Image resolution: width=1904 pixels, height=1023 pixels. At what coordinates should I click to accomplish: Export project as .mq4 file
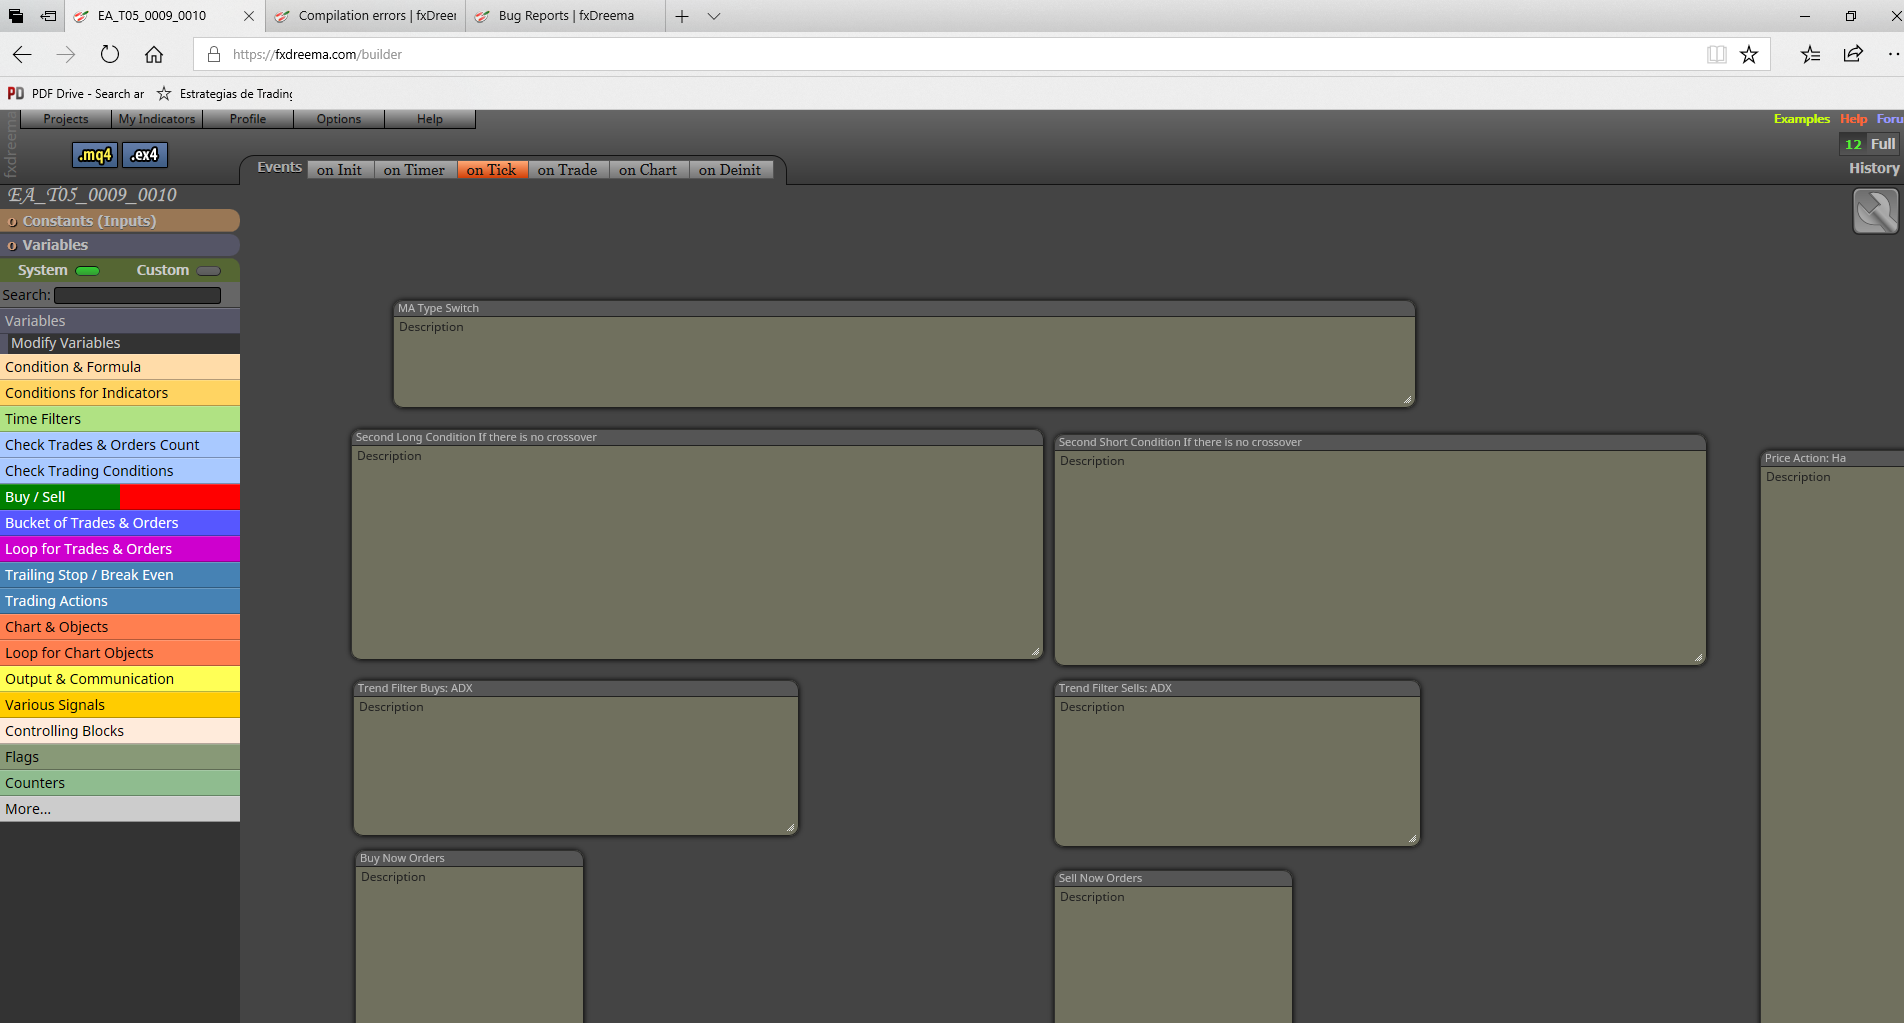[95, 155]
